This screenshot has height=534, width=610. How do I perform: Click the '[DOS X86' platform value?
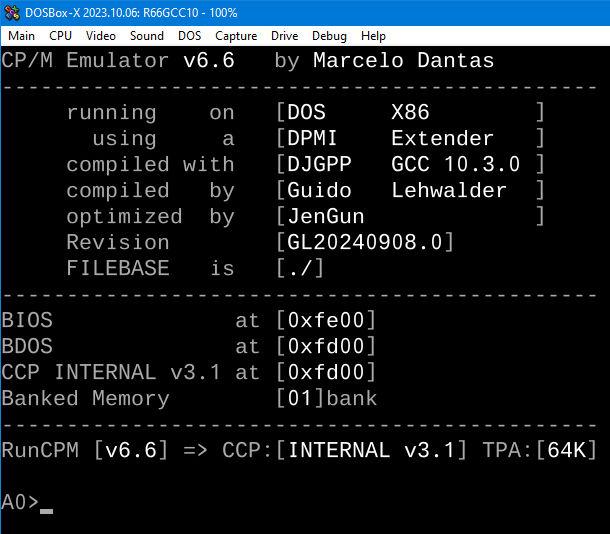(x=353, y=112)
